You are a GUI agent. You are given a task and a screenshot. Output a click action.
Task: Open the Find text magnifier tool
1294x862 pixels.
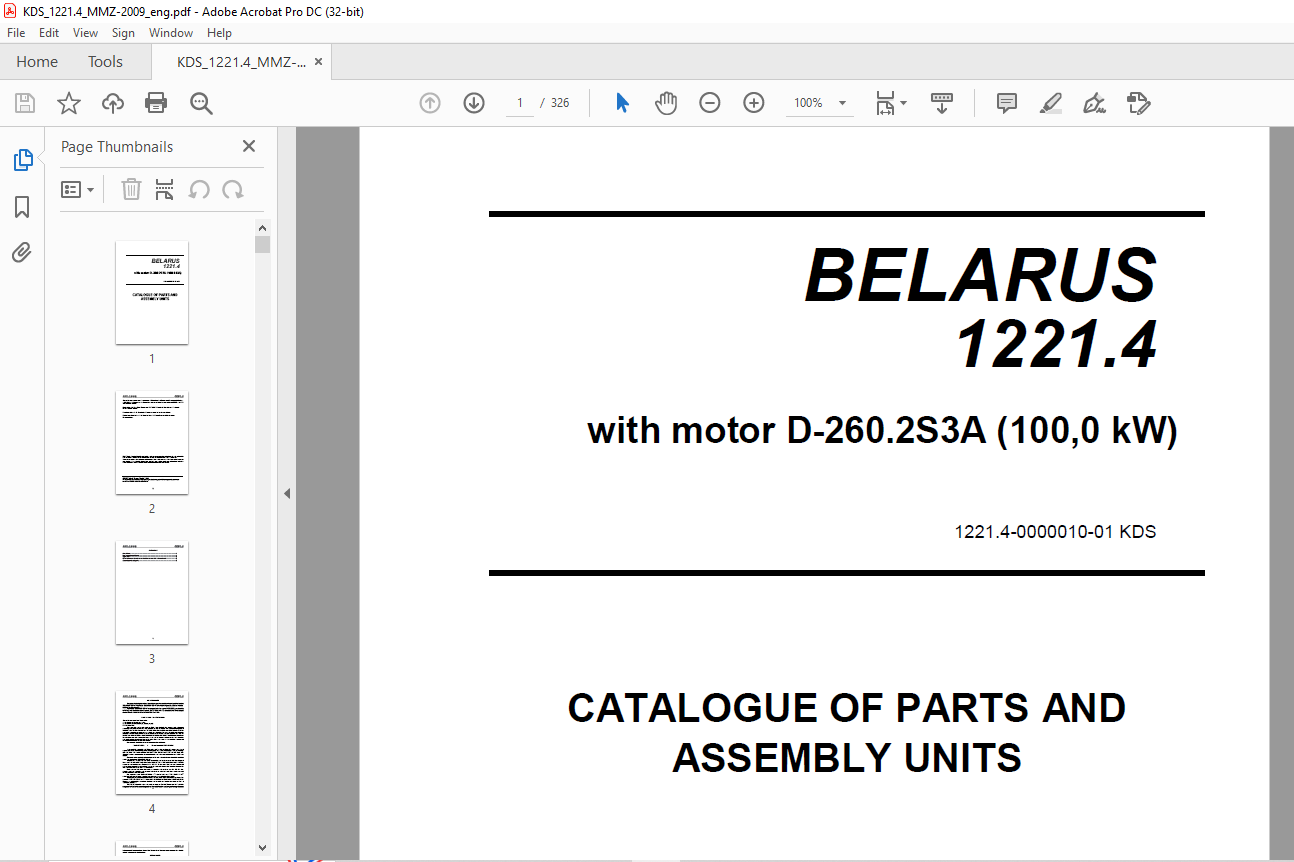click(x=201, y=103)
